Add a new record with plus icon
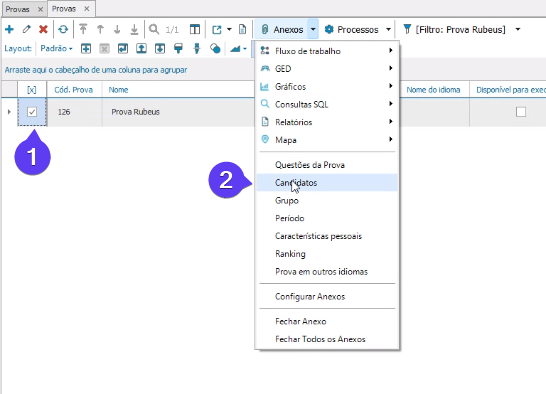The height and width of the screenshot is (394, 546). click(9, 29)
